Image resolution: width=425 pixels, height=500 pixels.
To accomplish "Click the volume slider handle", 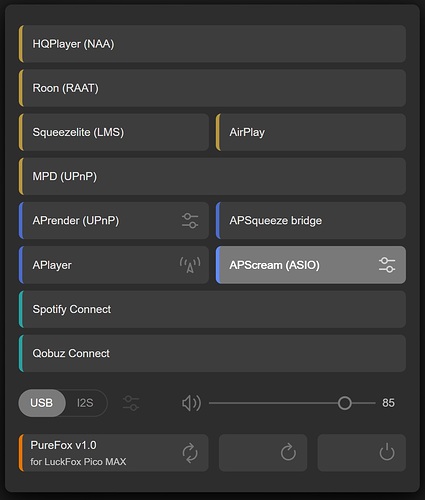I will click(x=344, y=403).
